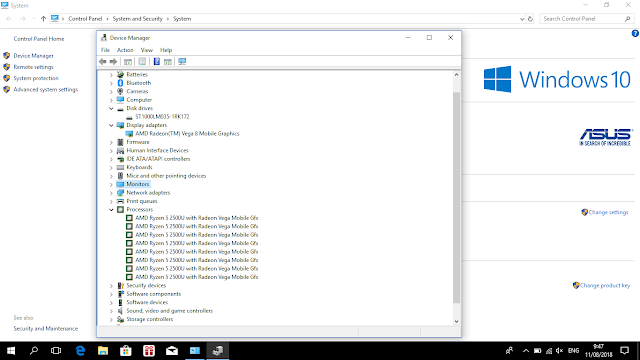Open the Action menu
The image size is (640, 360).
[125, 50]
